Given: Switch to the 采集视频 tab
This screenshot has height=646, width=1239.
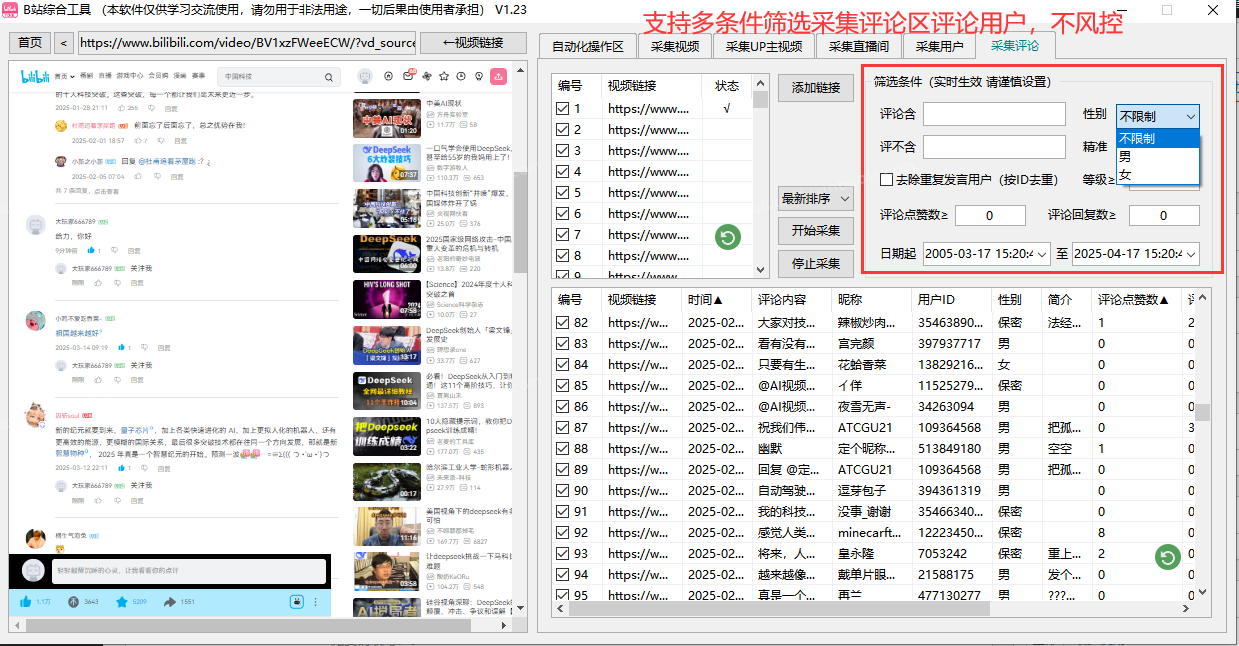Looking at the screenshot, I should coord(678,44).
